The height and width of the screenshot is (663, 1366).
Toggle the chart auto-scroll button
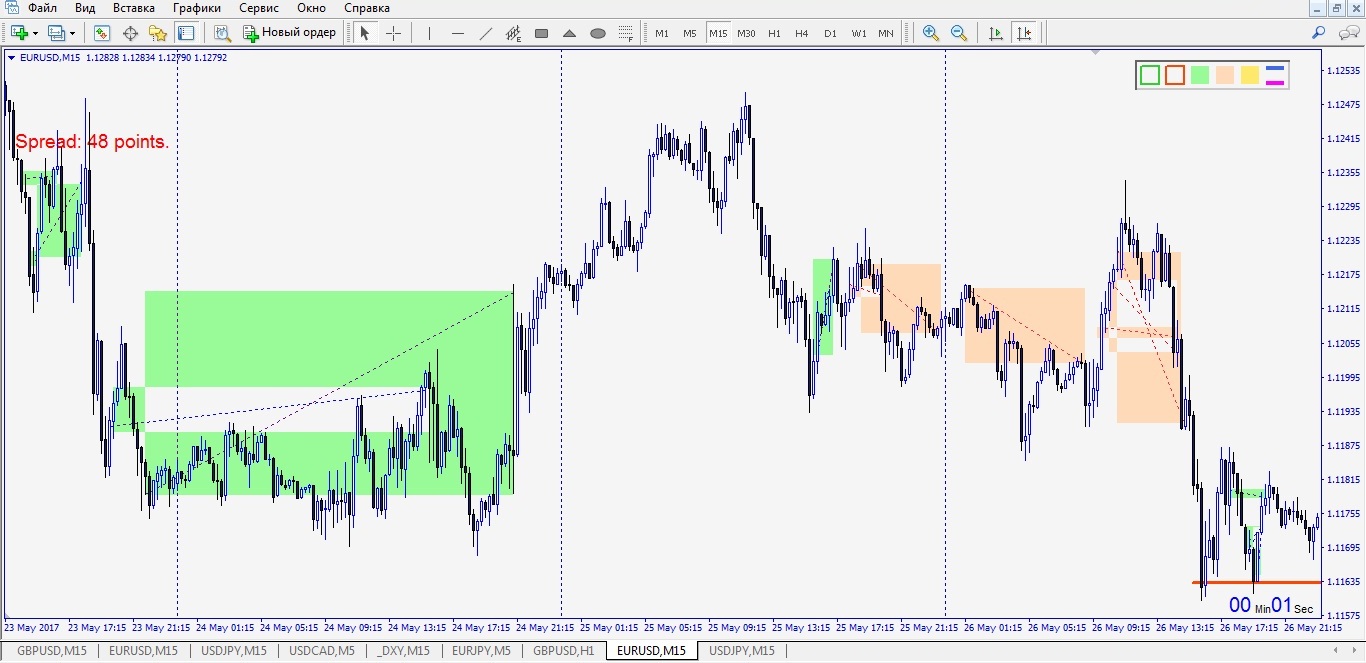click(996, 33)
